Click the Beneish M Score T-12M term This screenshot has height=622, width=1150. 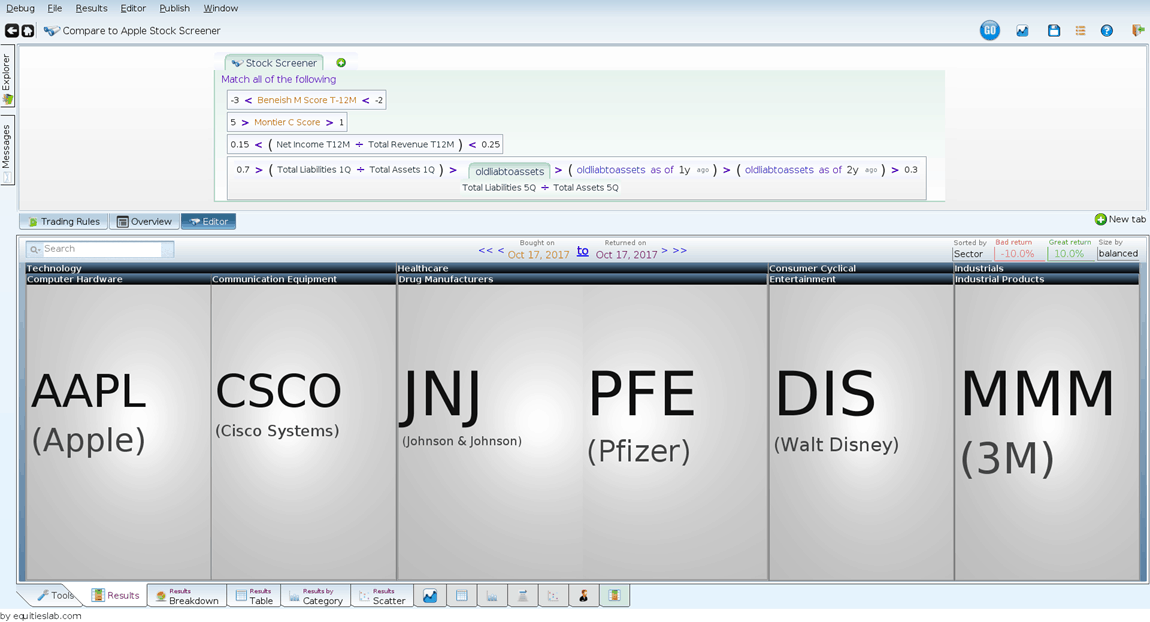(x=307, y=100)
